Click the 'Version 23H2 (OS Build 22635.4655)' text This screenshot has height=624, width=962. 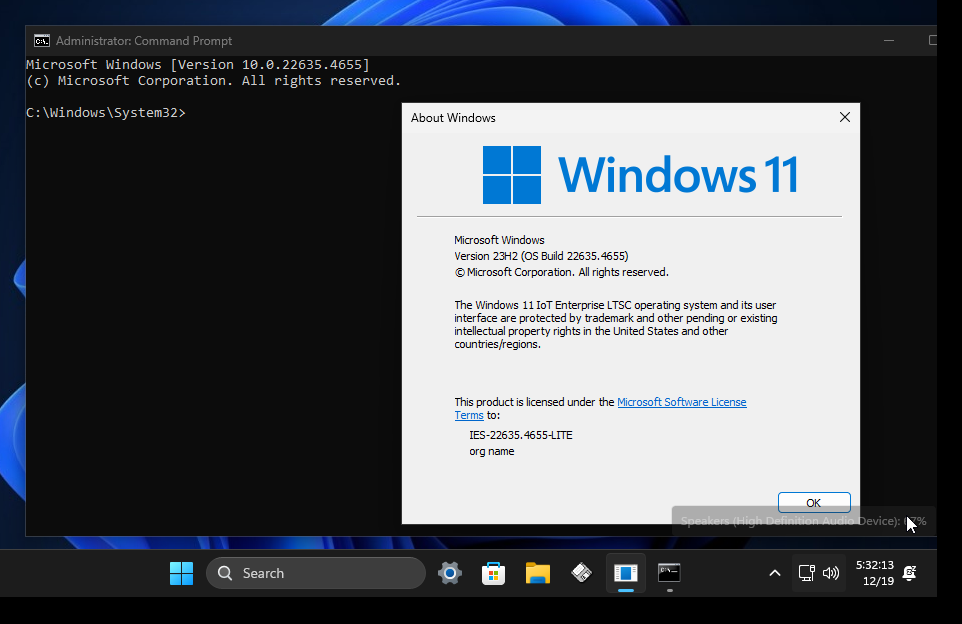(541, 256)
